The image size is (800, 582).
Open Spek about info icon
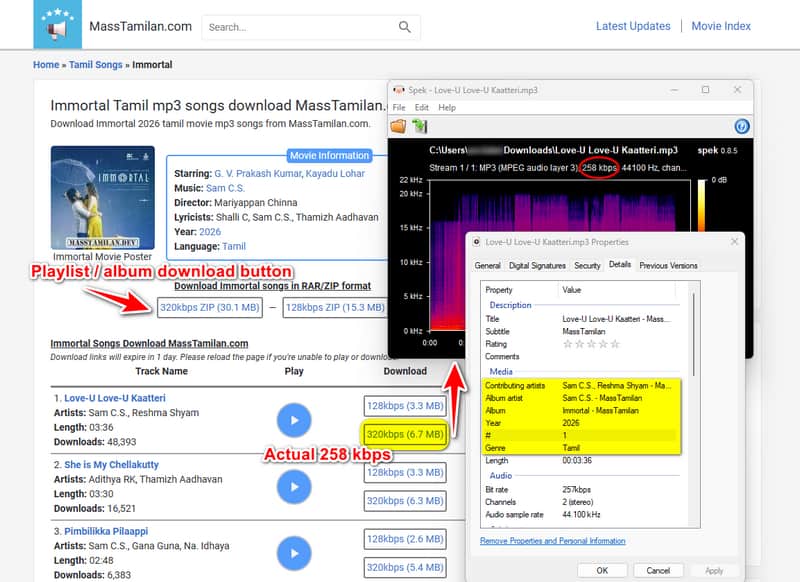pos(742,126)
